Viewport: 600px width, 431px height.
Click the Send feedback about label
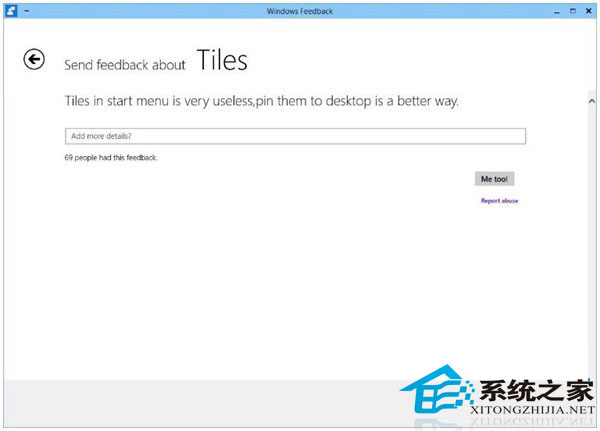[x=125, y=65]
